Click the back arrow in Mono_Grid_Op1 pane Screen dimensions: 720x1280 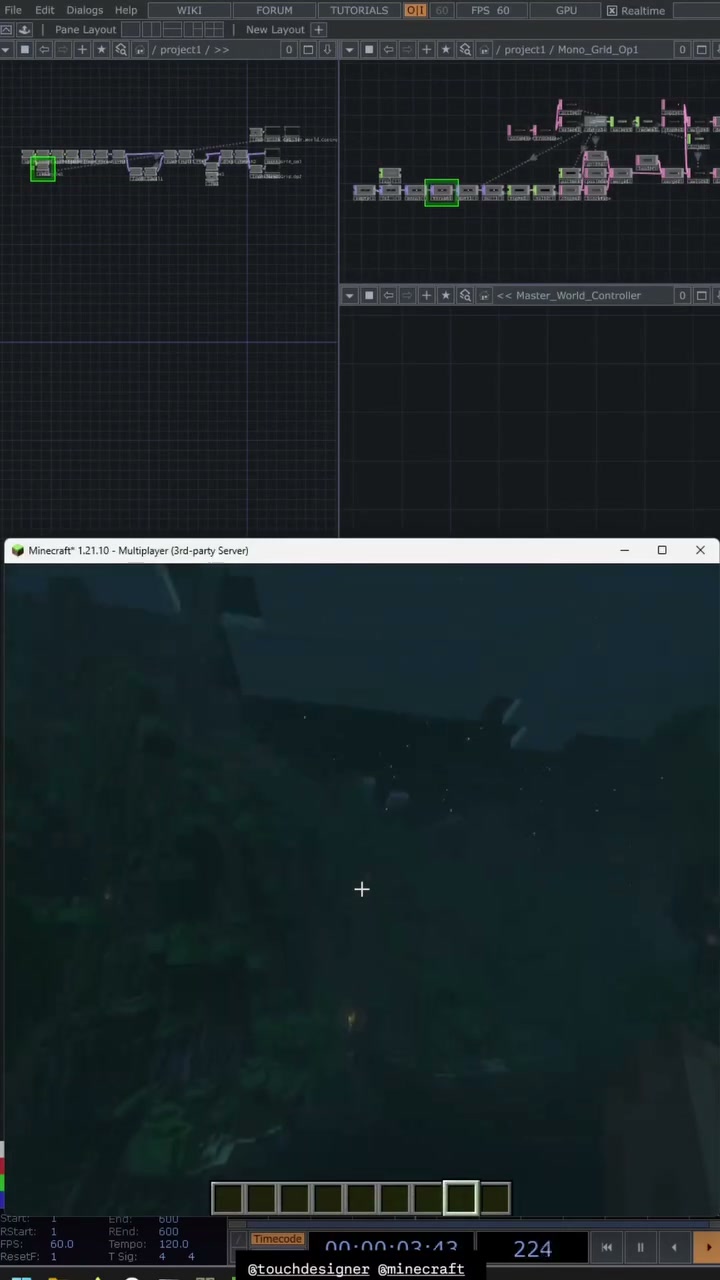click(388, 49)
